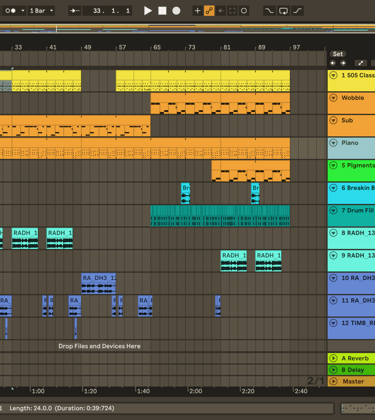
Task: Click the session record circle icon
Action: point(244,11)
